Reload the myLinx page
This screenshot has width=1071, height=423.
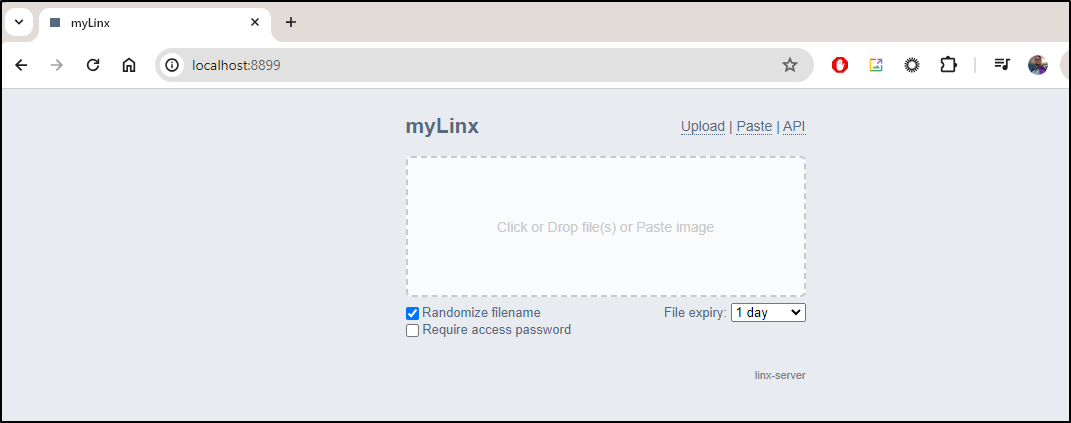pyautogui.click(x=93, y=65)
